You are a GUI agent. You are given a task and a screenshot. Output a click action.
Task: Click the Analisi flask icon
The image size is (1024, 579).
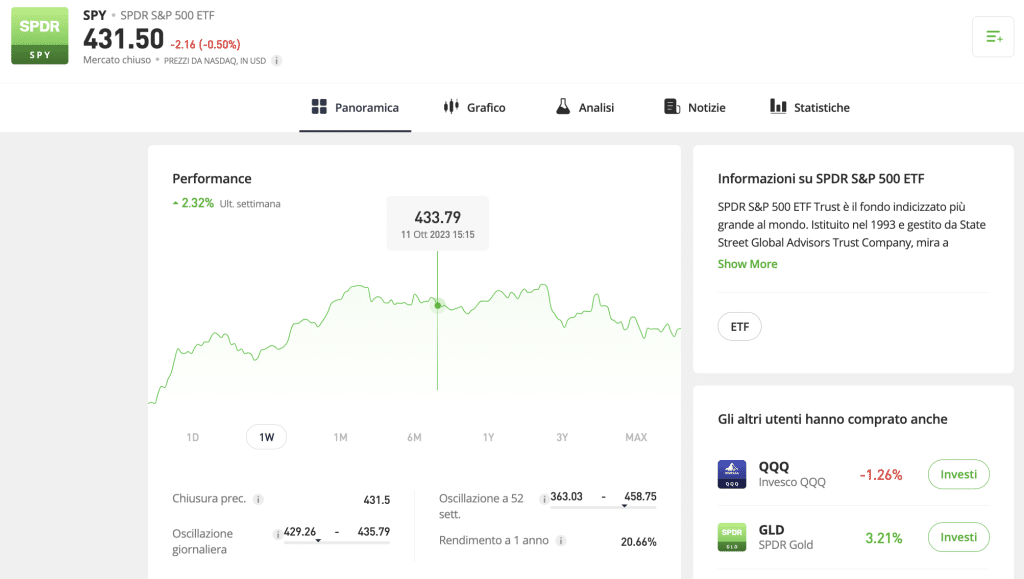point(562,107)
